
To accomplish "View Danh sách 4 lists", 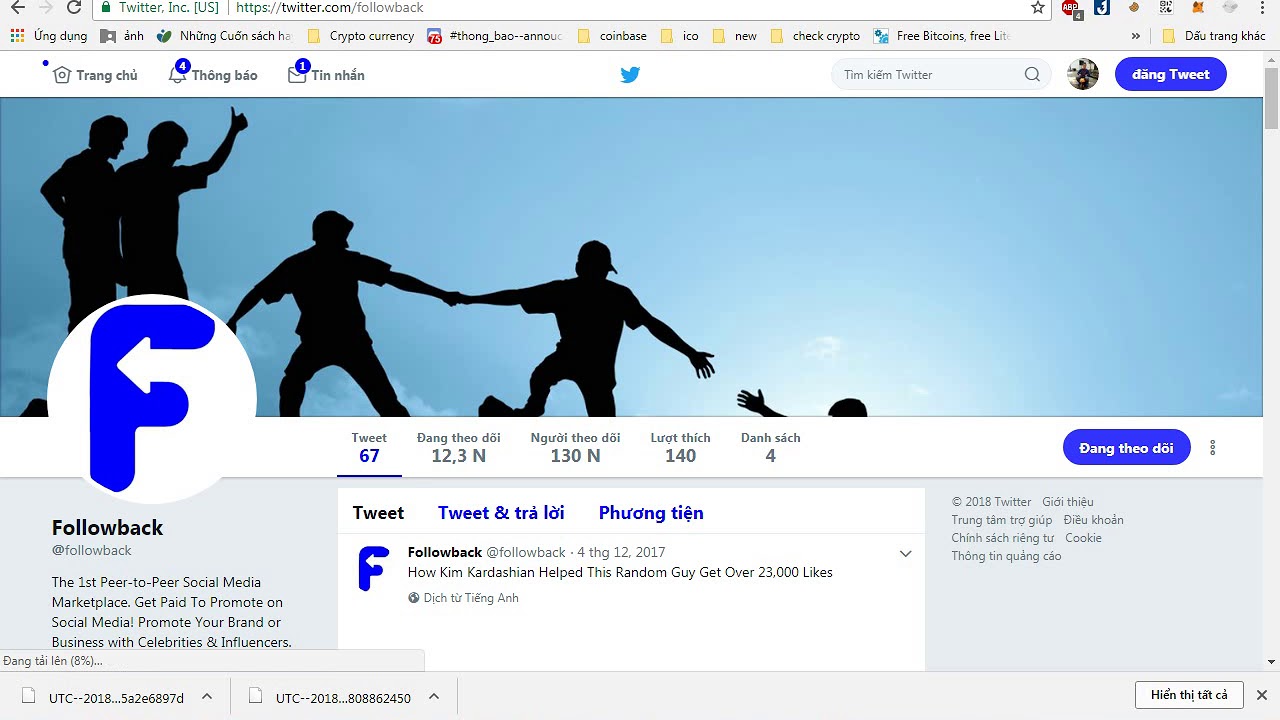I will pos(771,448).
